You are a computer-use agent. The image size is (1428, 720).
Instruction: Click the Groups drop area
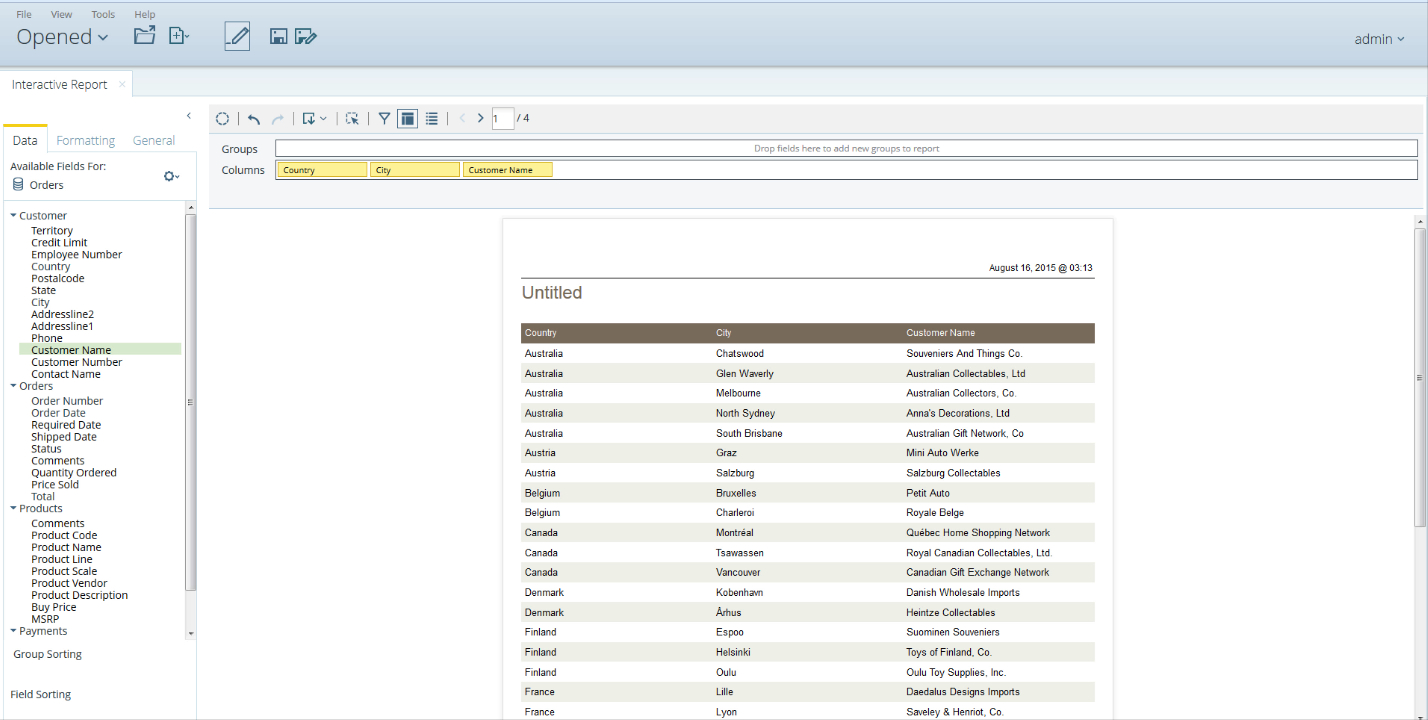coord(846,149)
